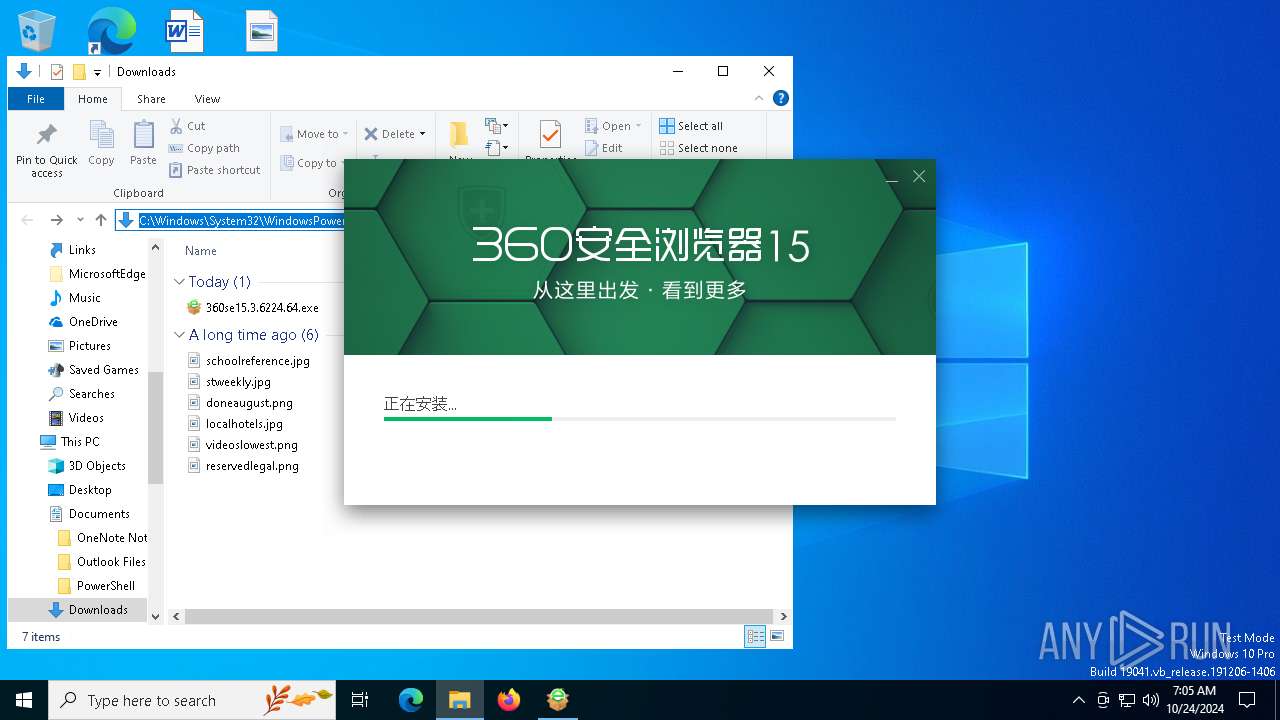Open the notification center icon
1280x720 pixels.
point(1247,700)
